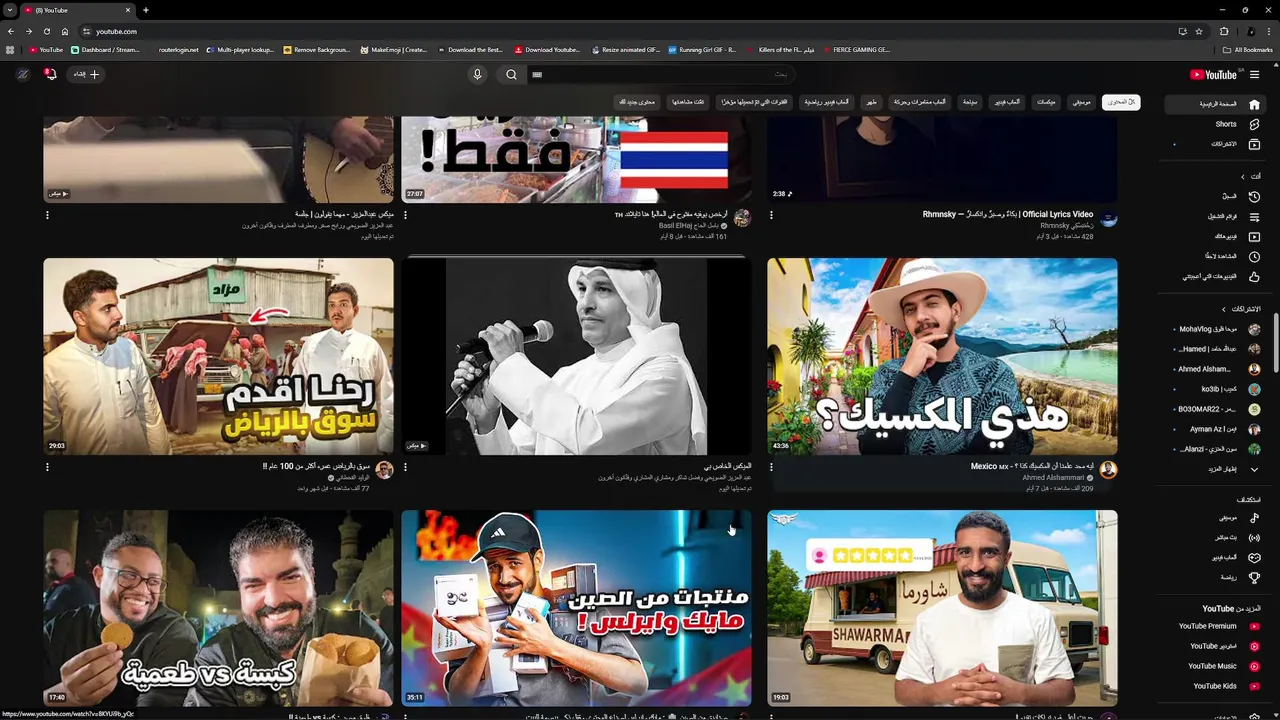Screen dimensions: 1280x720
Task: Click the Create button
Action: 86,74
